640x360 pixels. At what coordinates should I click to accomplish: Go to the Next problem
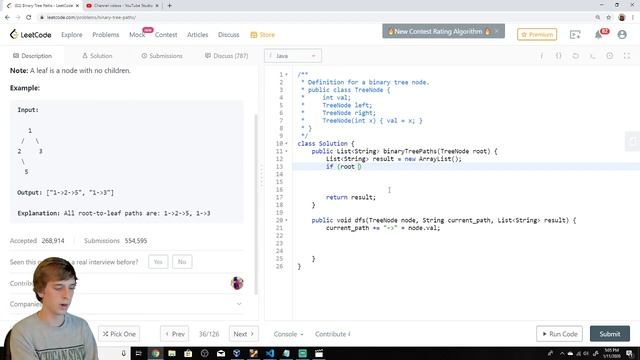click(244, 334)
